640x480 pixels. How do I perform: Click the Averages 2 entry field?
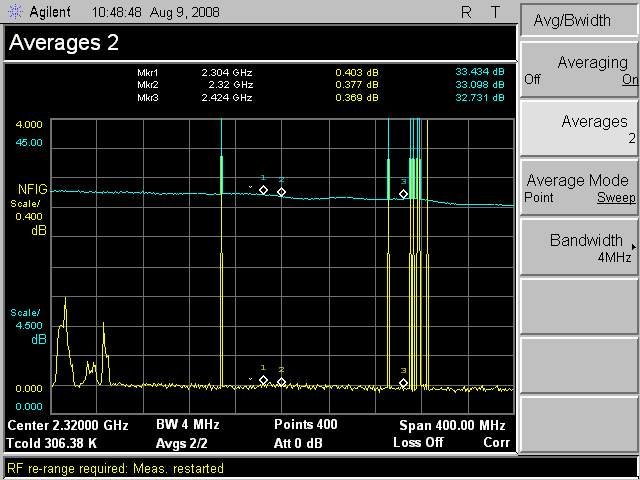[x=260, y=43]
